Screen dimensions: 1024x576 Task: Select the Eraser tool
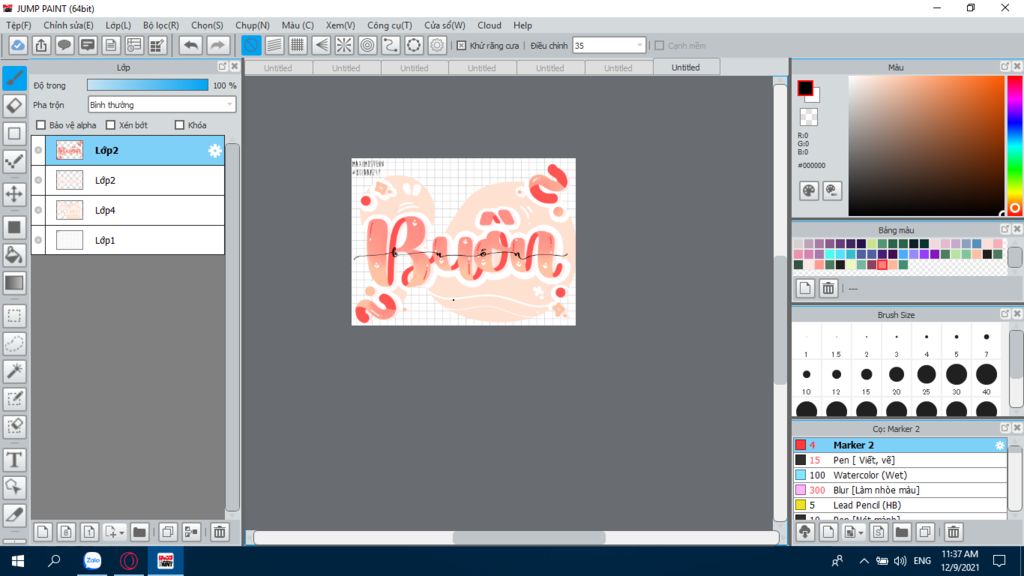coord(14,106)
